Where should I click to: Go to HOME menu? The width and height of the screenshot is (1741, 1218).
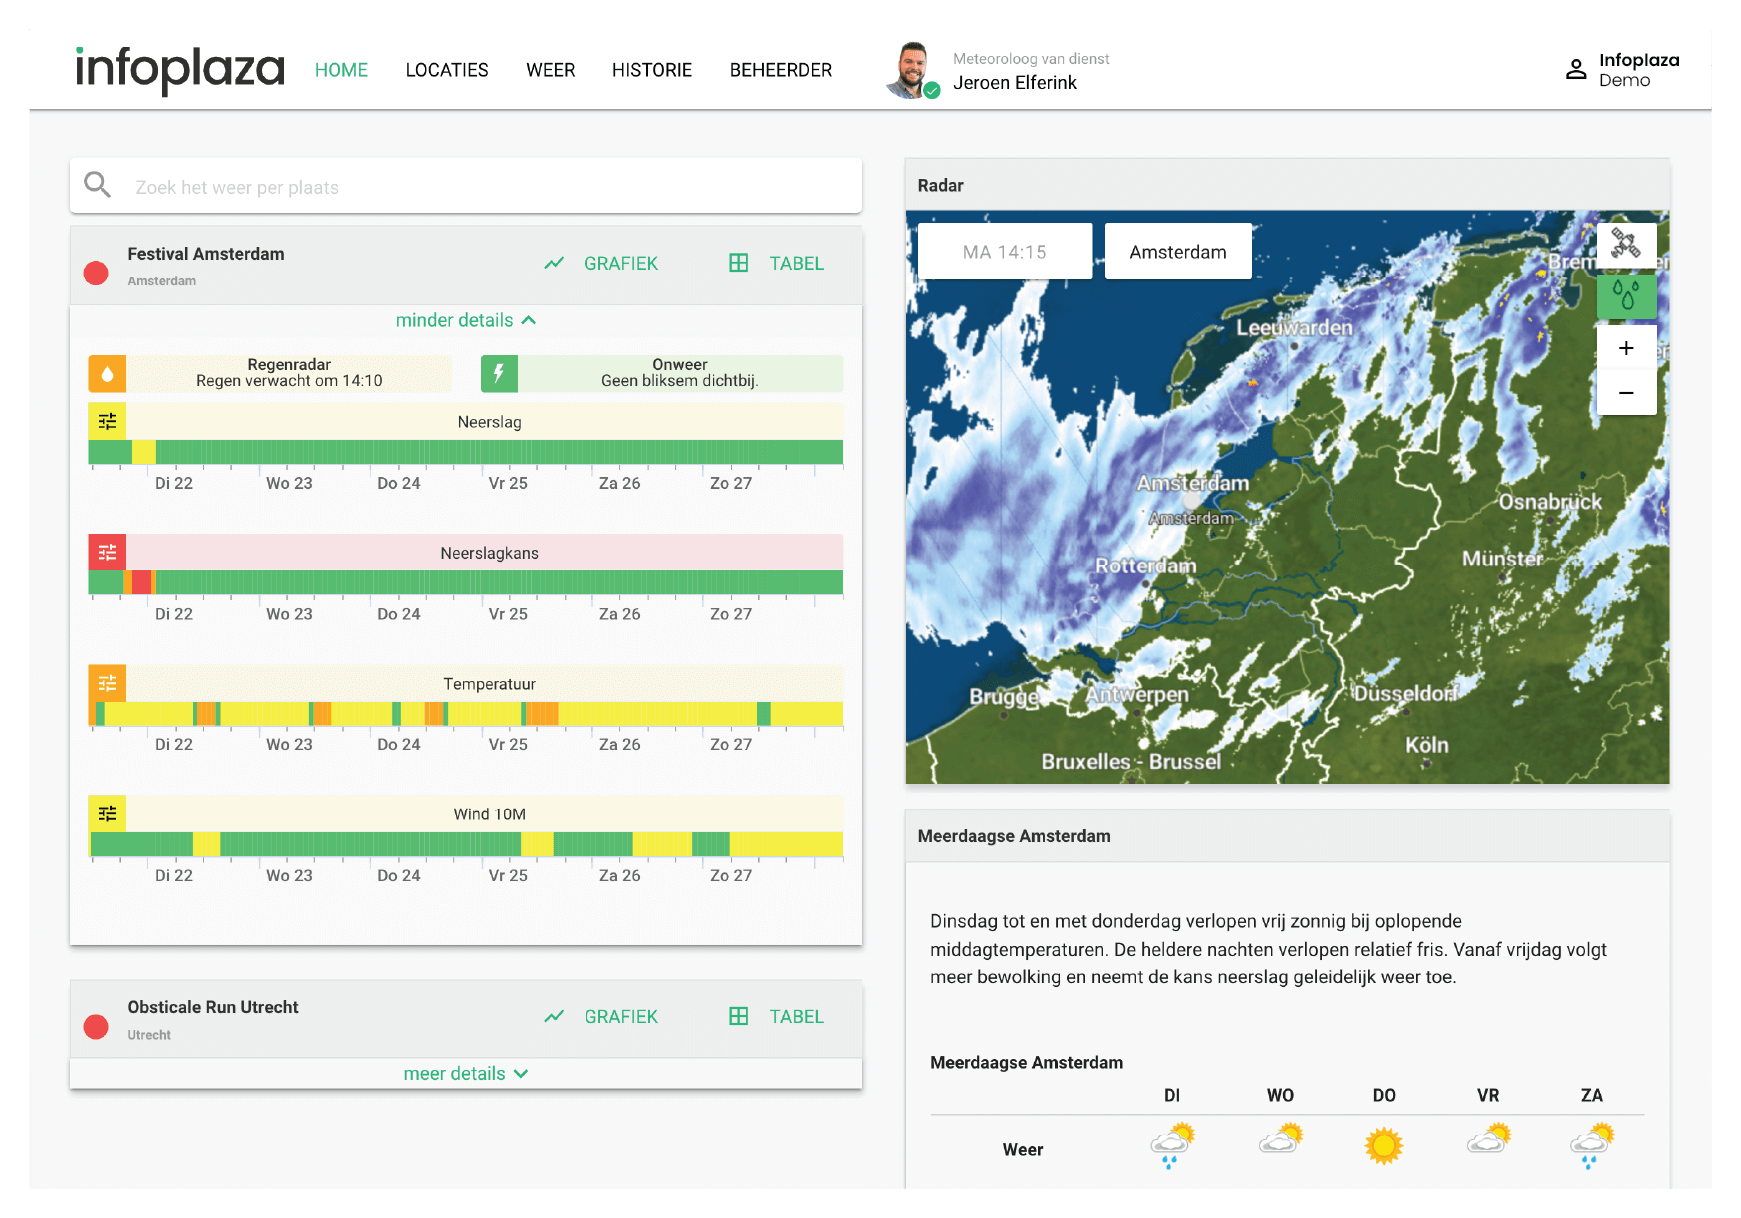pos(341,70)
